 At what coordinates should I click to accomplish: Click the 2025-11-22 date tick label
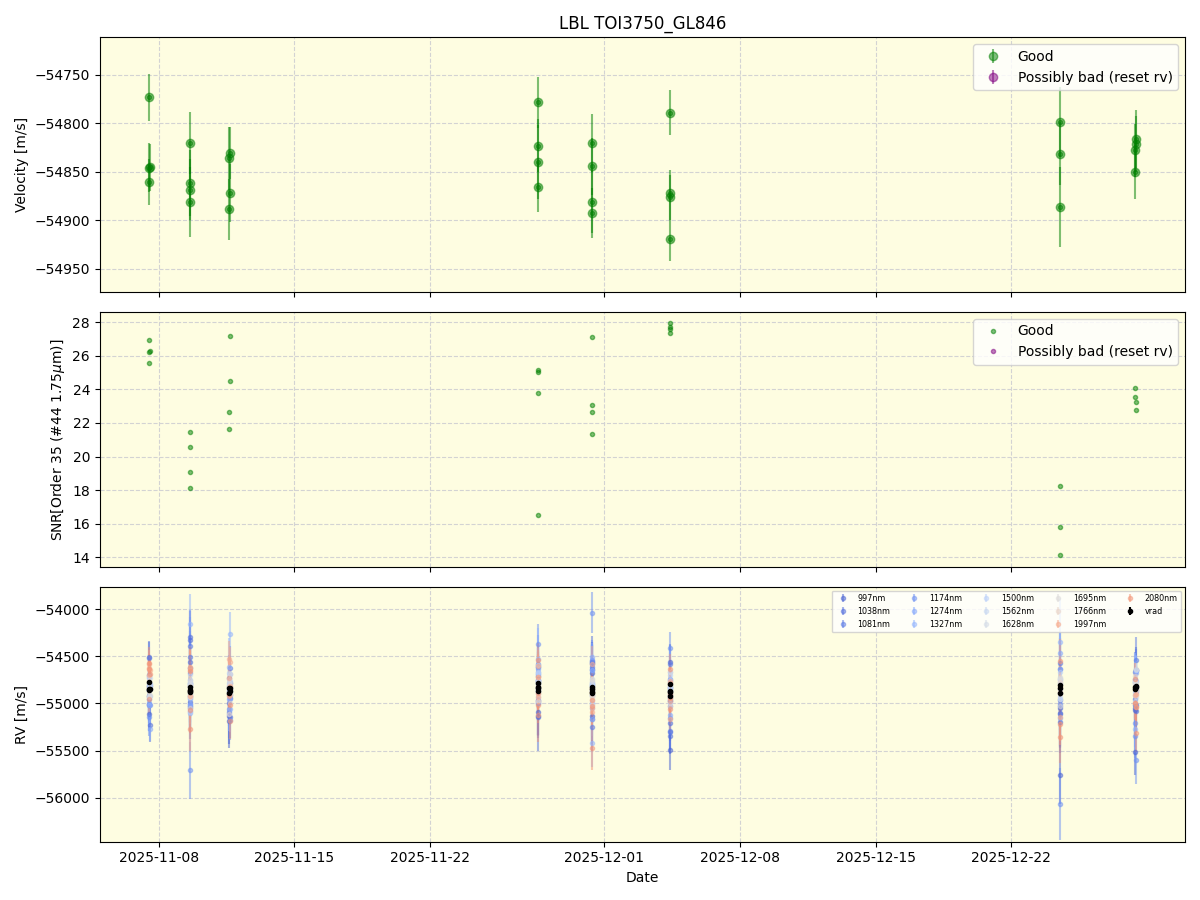pyautogui.click(x=430, y=857)
